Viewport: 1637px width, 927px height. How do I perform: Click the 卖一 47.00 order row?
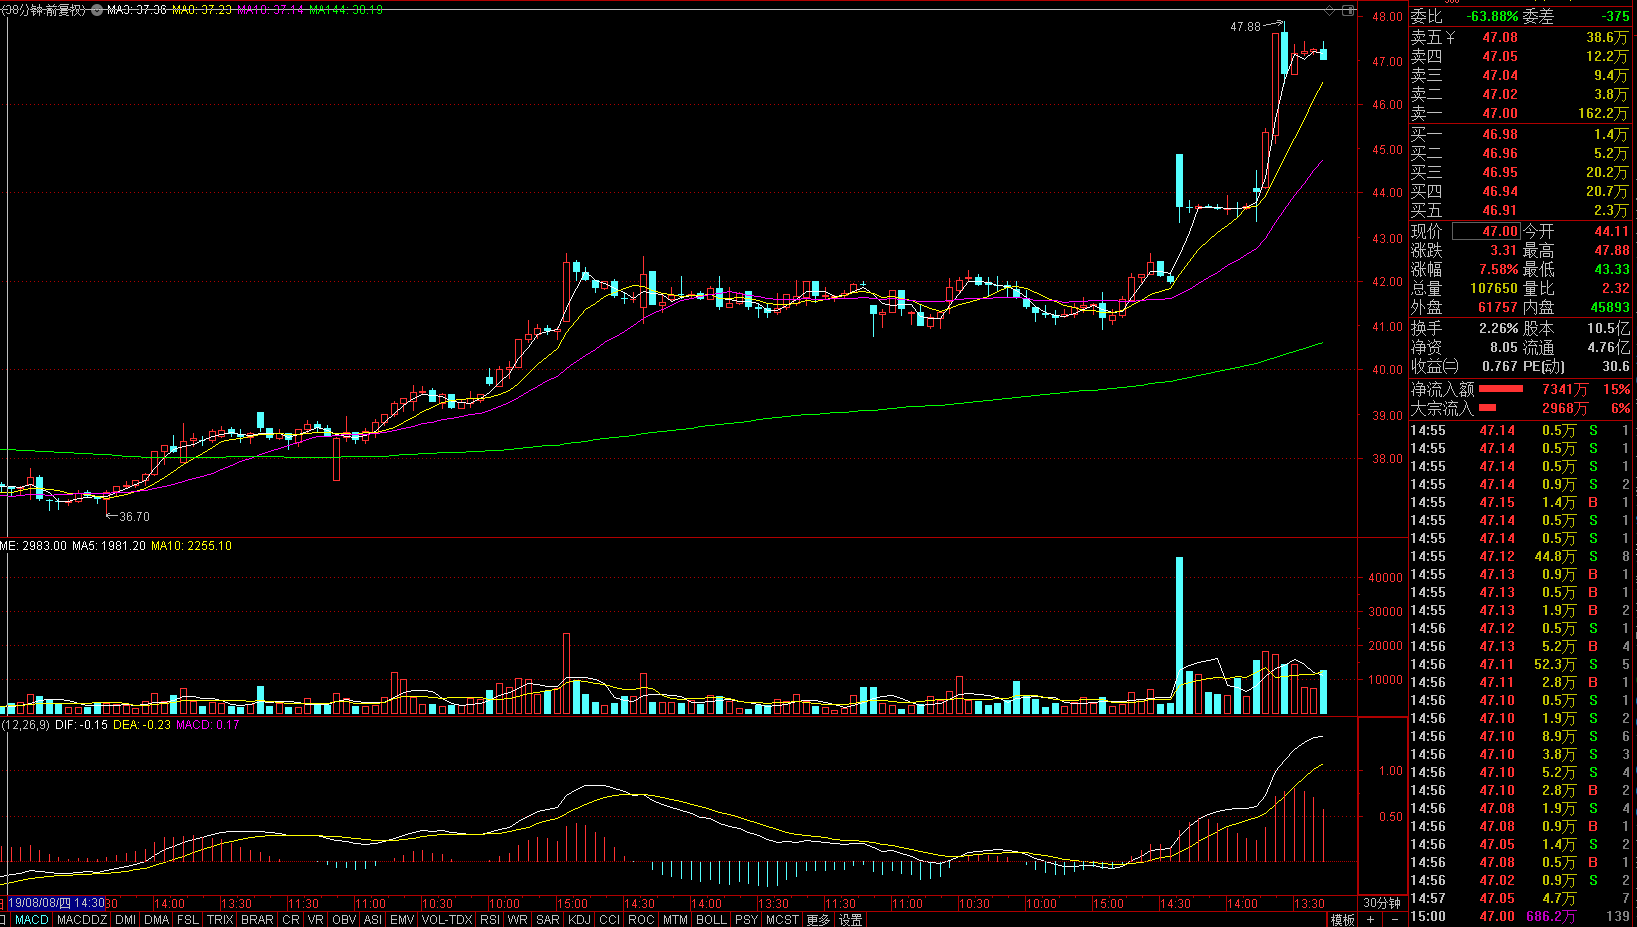pyautogui.click(x=1520, y=113)
